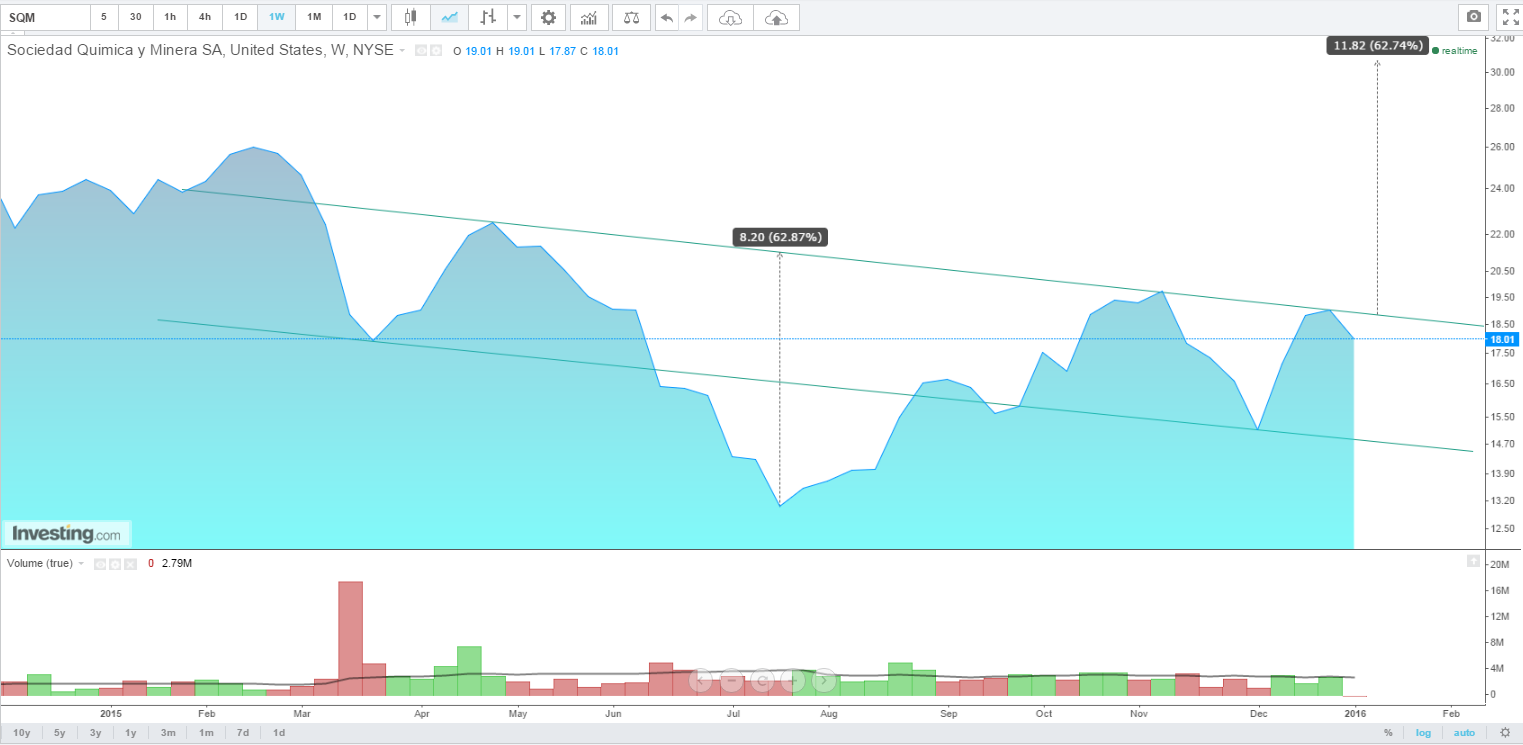Show the 3y date range

(x=95, y=733)
